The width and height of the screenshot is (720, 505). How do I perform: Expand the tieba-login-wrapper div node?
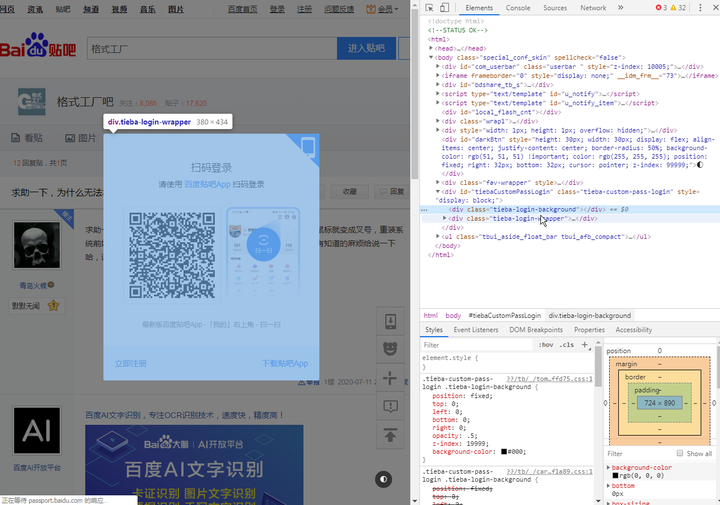tap(446, 218)
